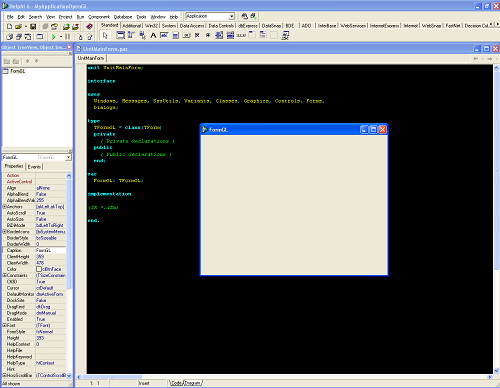Click the code editor horizontal scrollbar thumb
This screenshot has width=500, height=388.
tap(112, 377)
